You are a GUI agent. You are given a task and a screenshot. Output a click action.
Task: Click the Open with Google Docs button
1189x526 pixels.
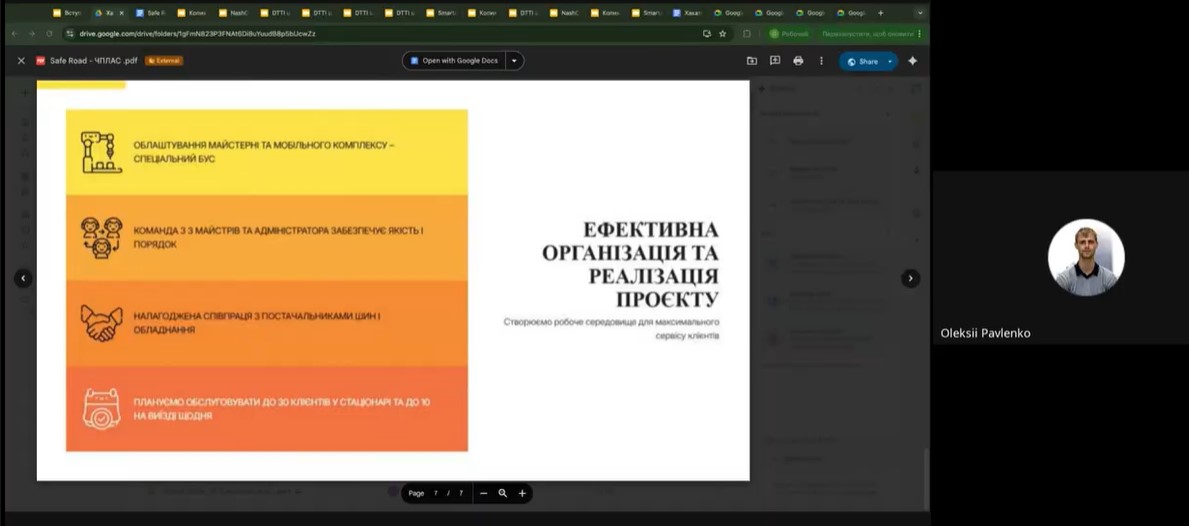coord(454,61)
